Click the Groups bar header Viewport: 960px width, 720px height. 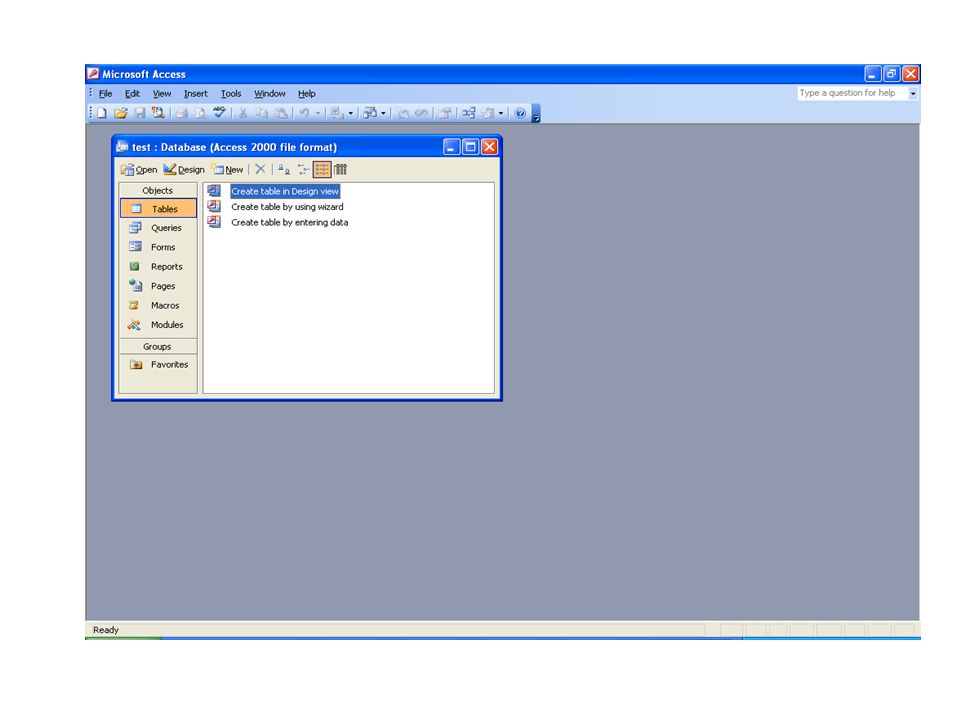pyautogui.click(x=158, y=347)
